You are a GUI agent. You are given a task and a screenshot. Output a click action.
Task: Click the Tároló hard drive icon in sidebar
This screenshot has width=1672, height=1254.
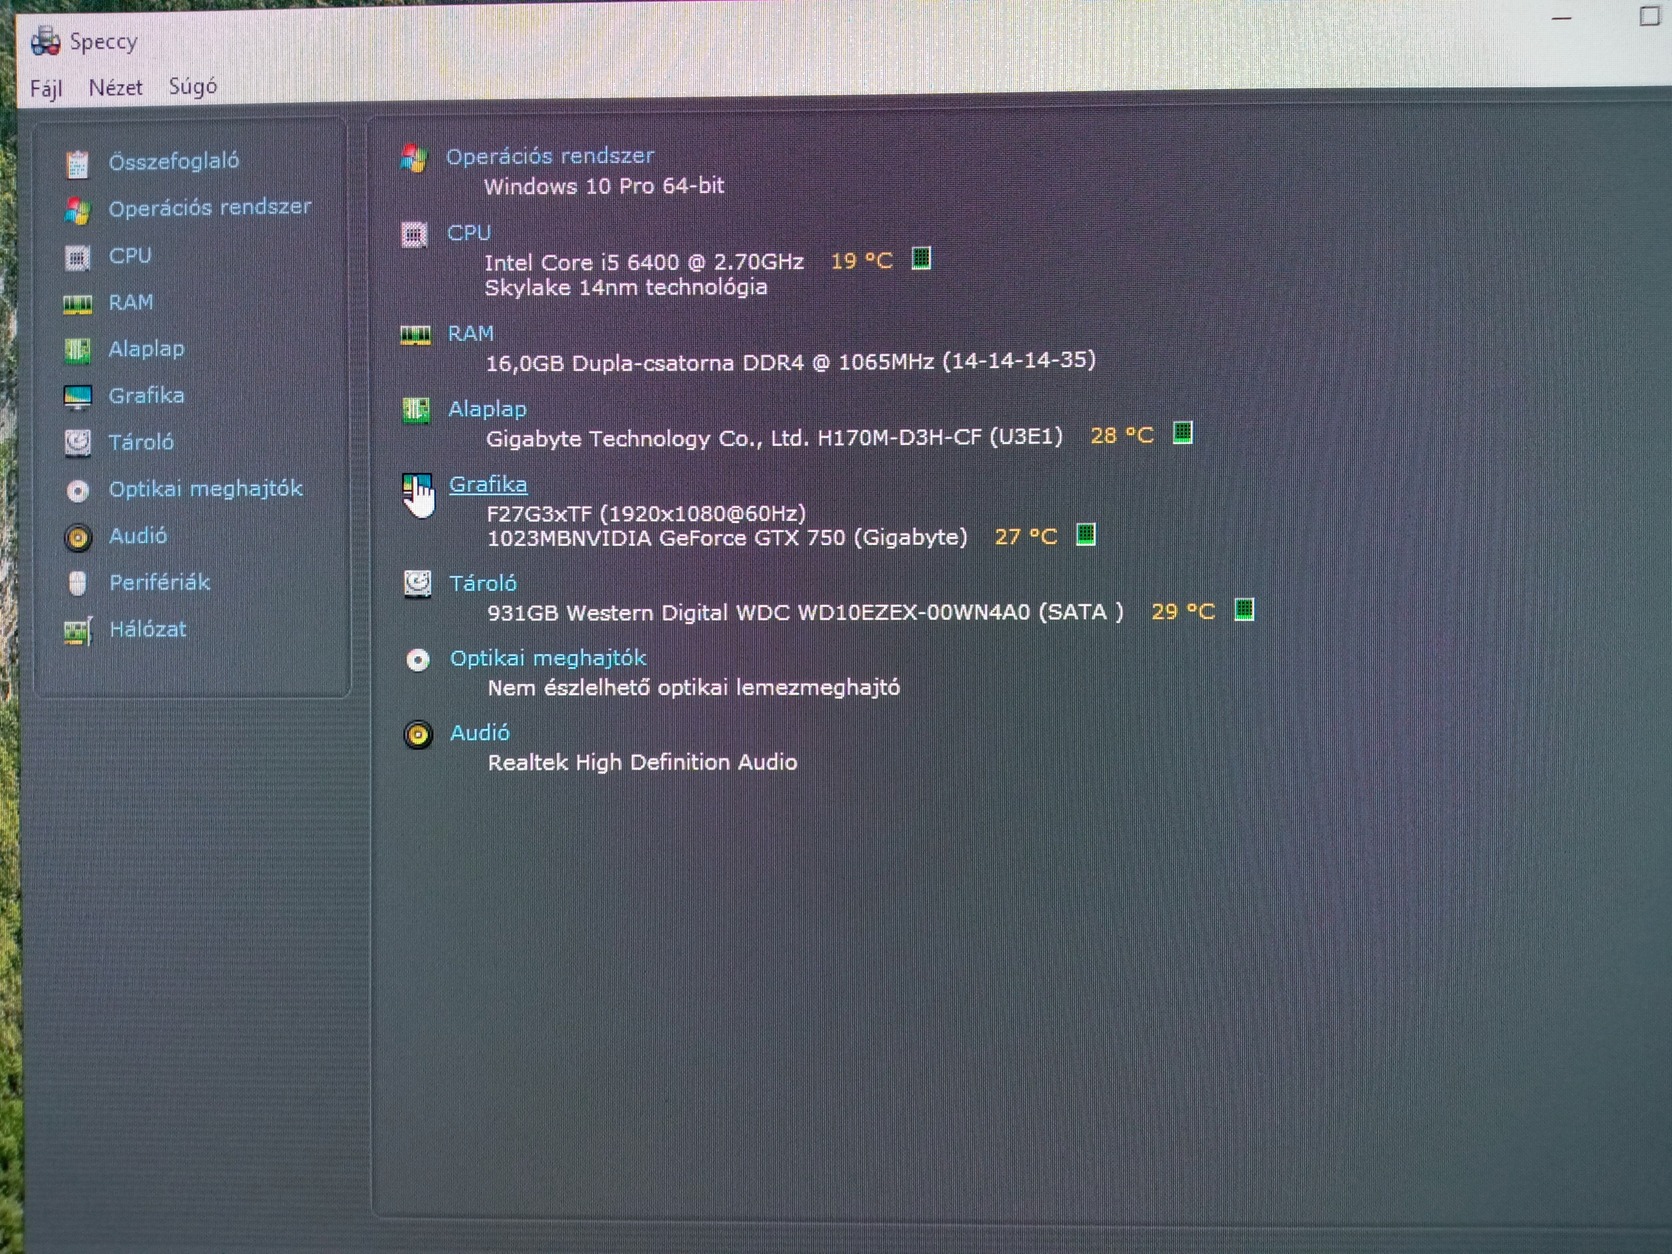tap(77, 442)
